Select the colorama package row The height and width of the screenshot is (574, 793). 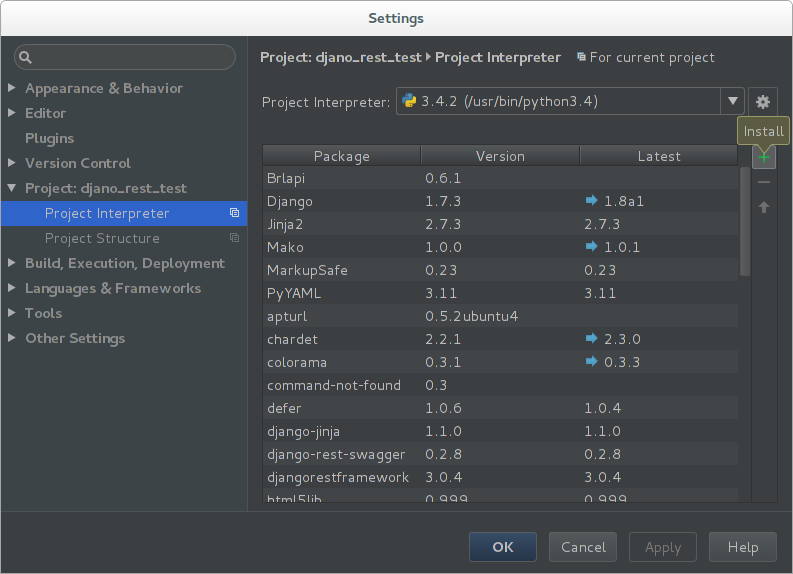click(x=500, y=362)
